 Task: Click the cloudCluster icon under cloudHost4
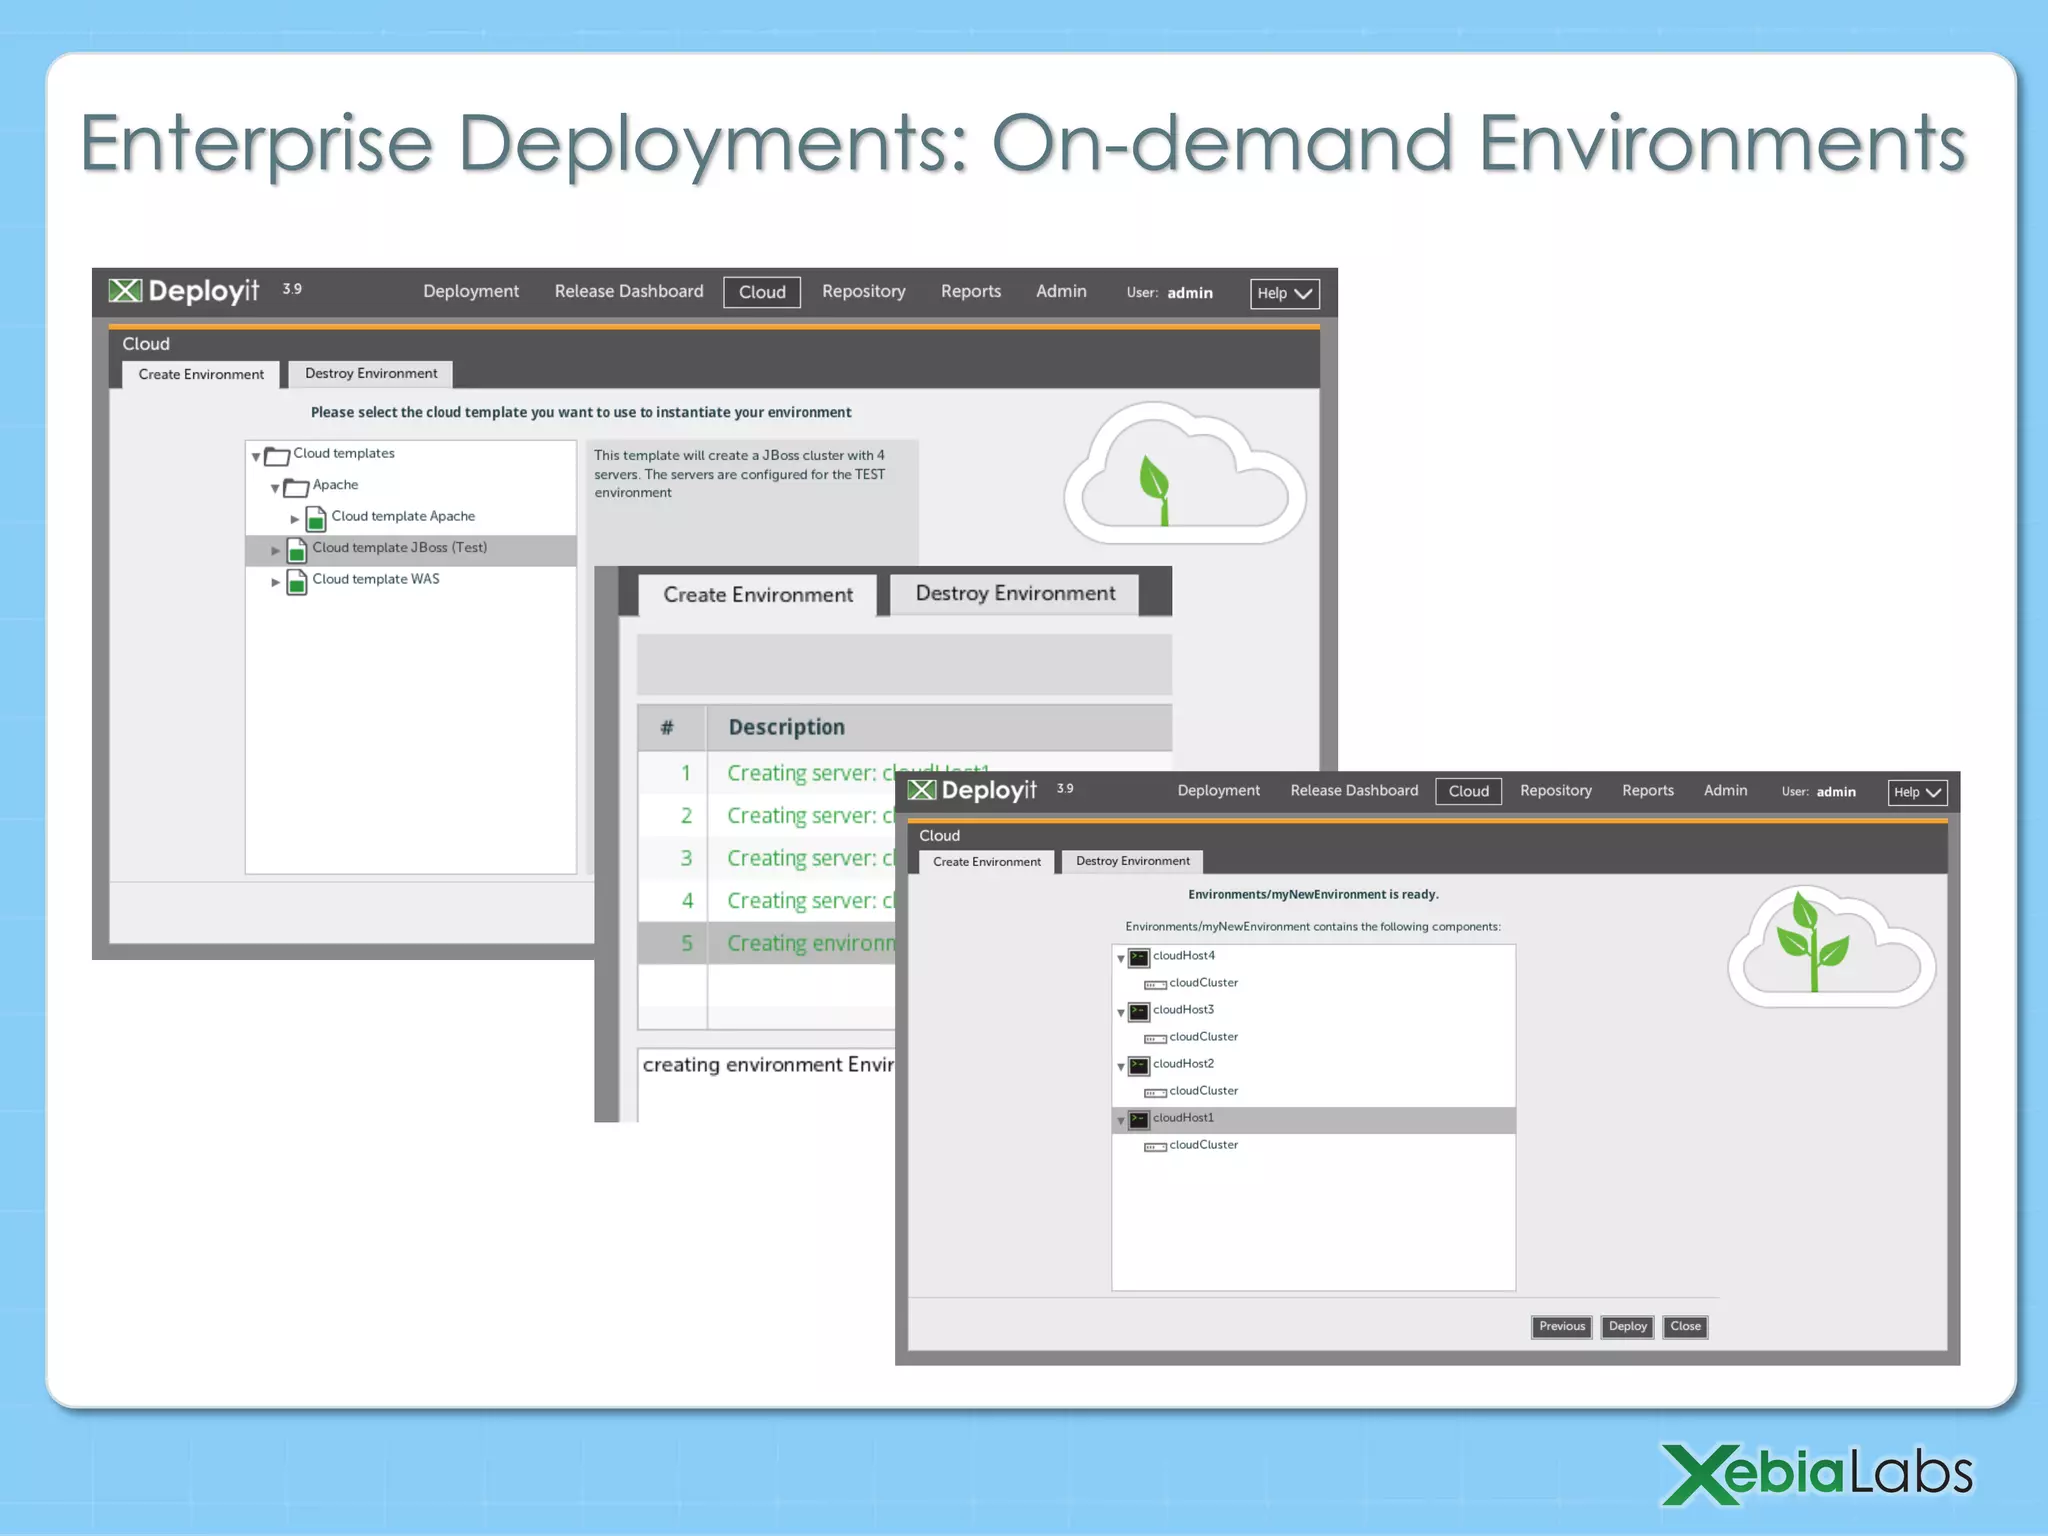1155,985
